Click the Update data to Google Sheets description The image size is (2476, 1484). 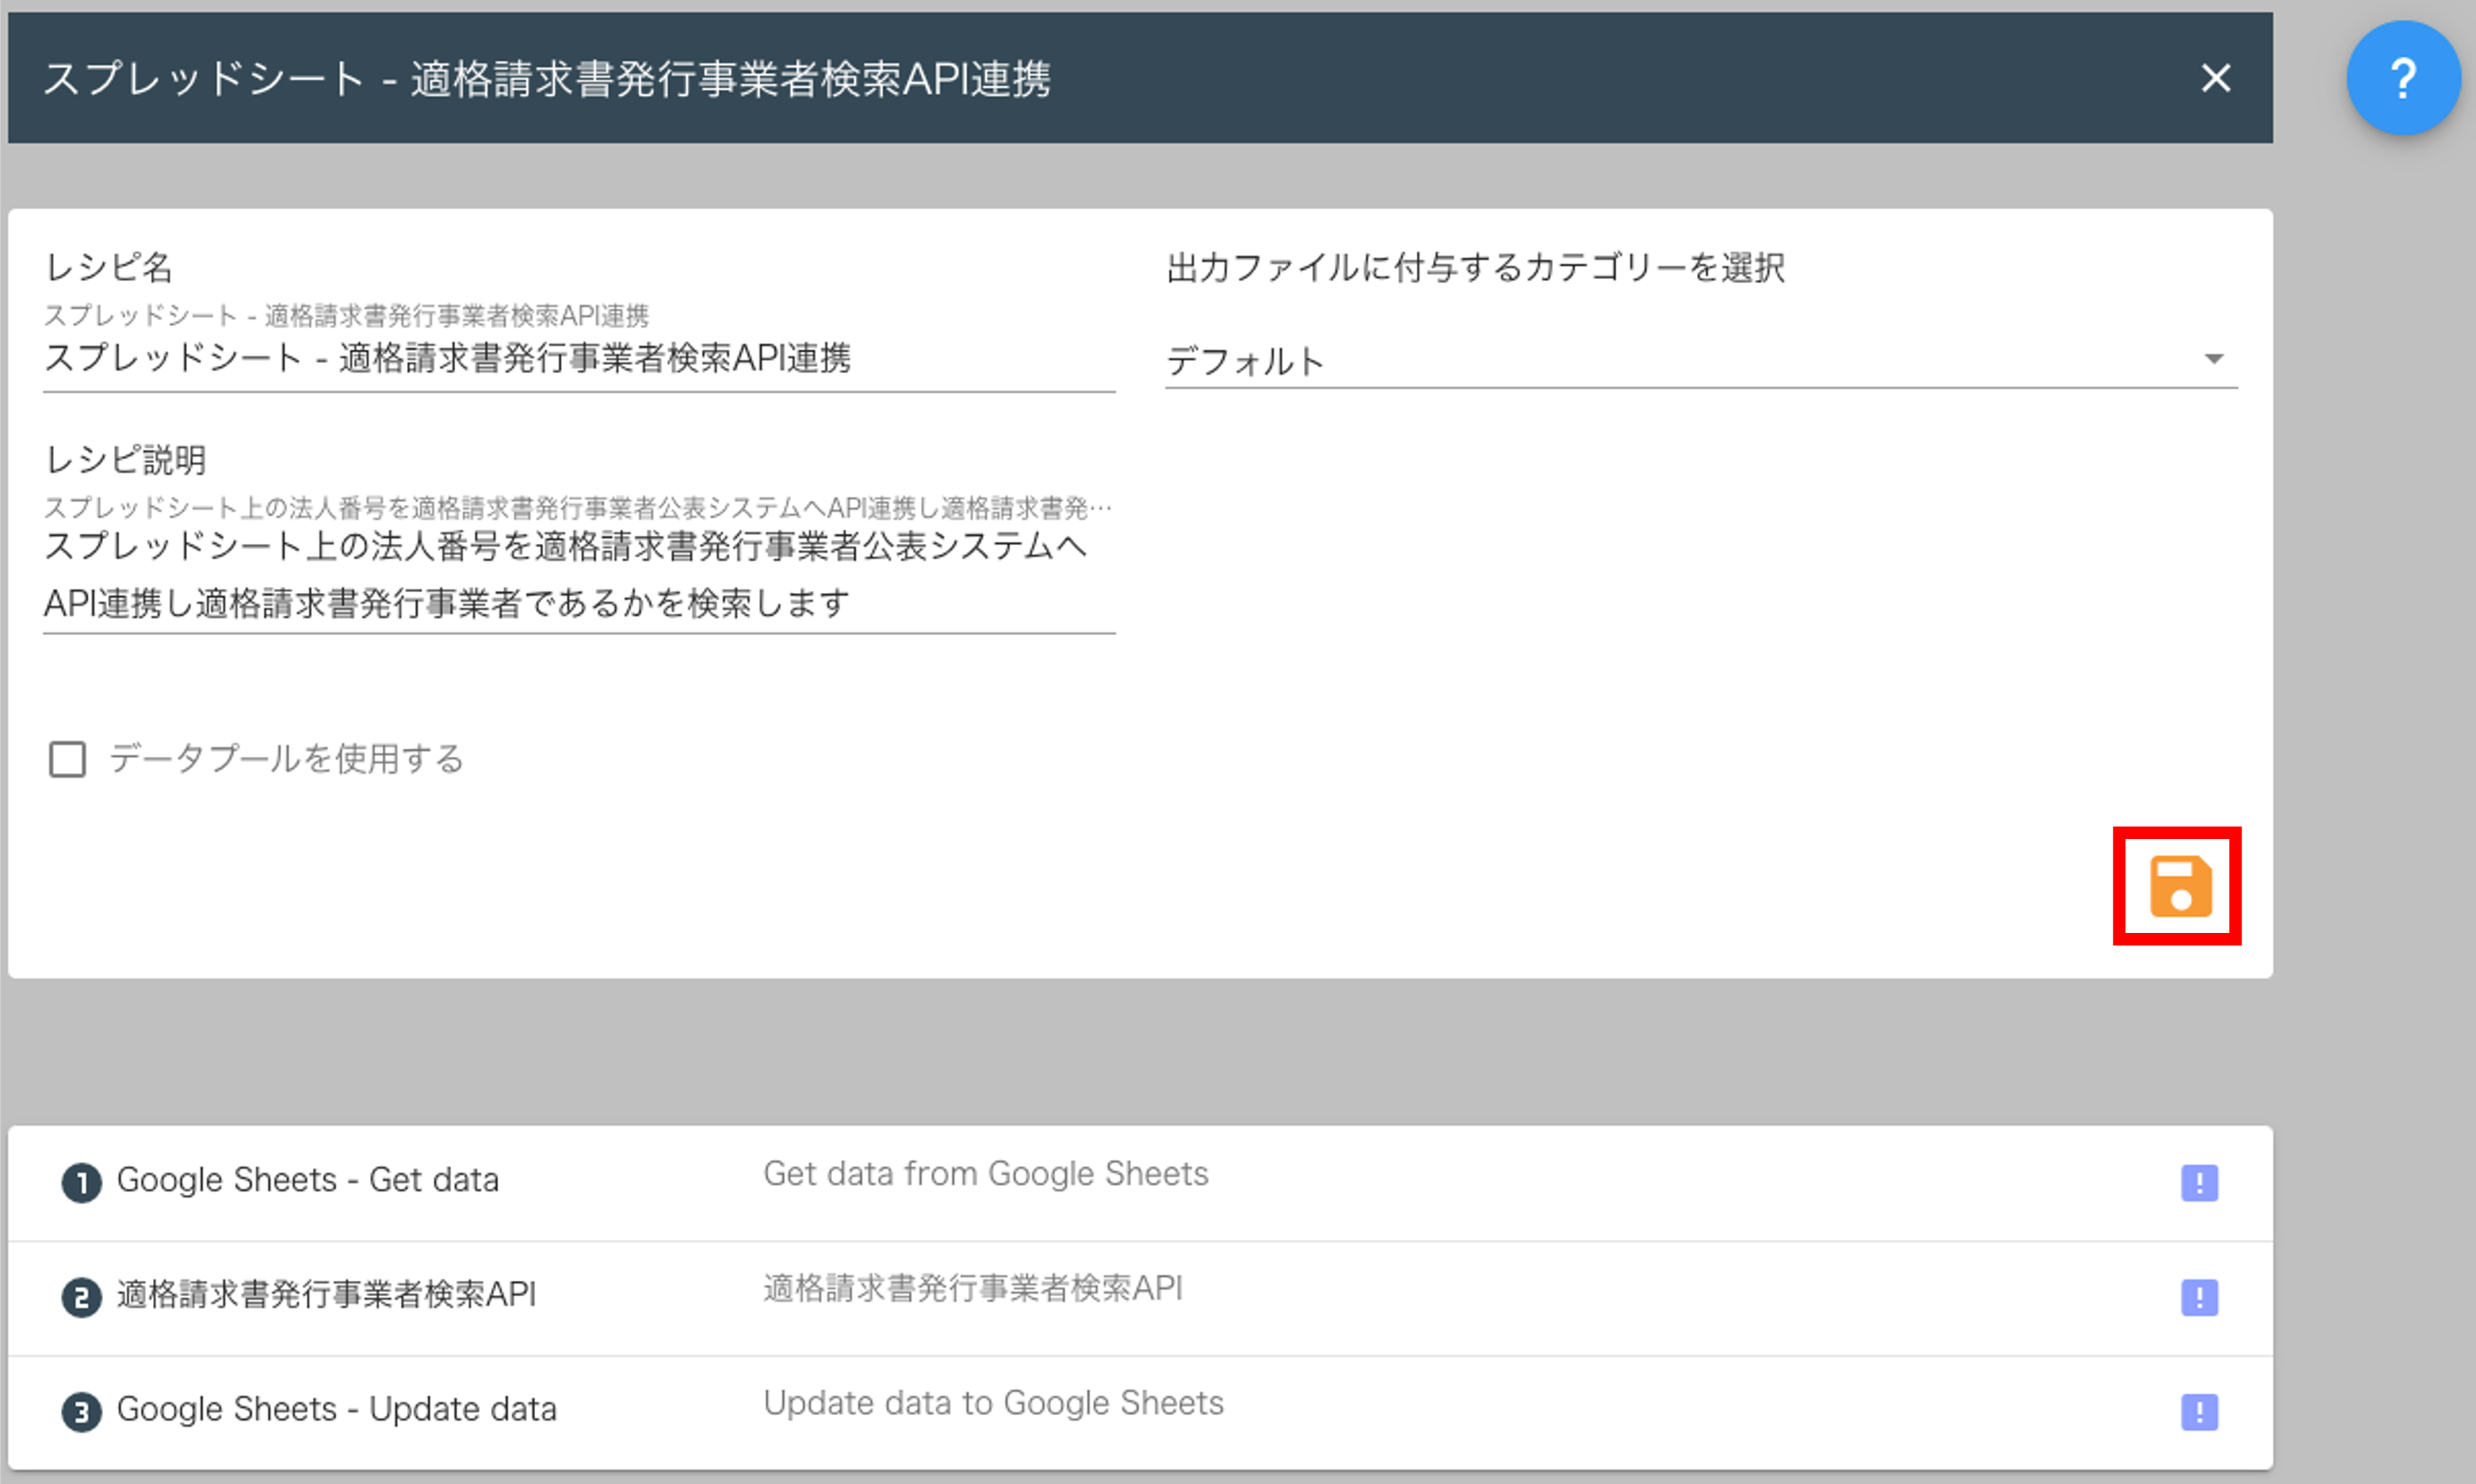994,1403
